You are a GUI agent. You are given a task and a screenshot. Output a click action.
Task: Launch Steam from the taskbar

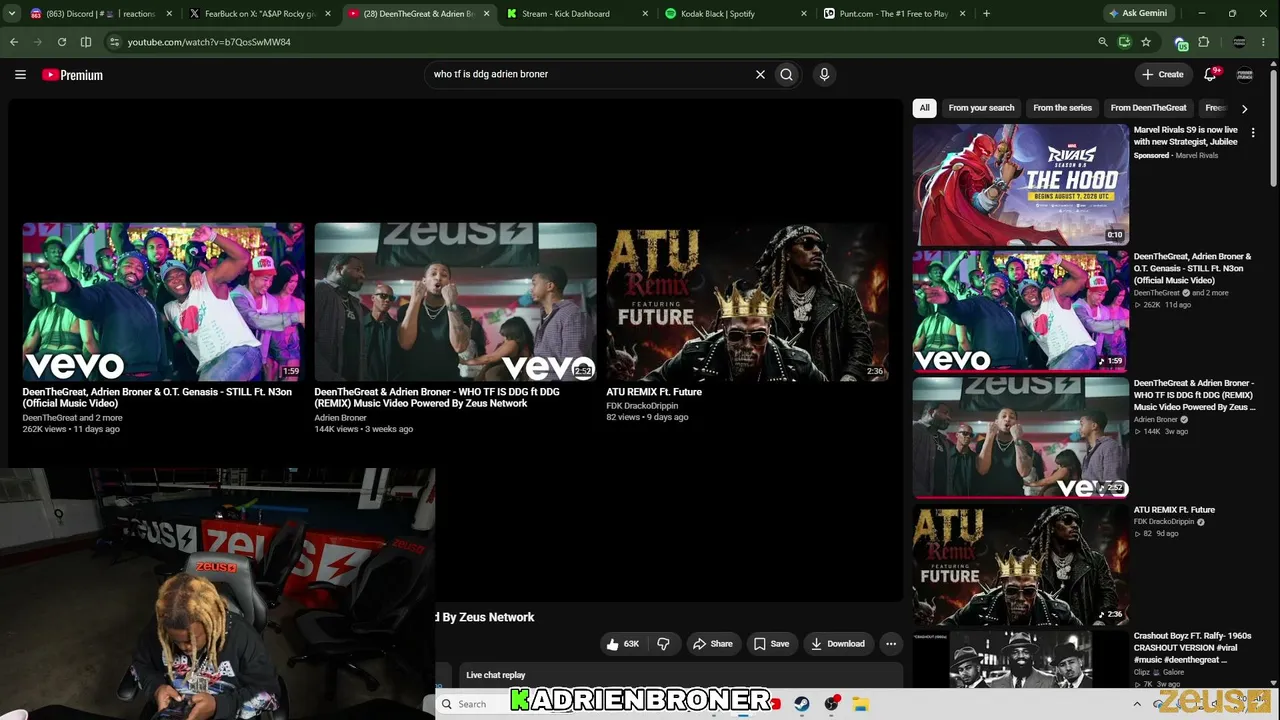(x=802, y=704)
